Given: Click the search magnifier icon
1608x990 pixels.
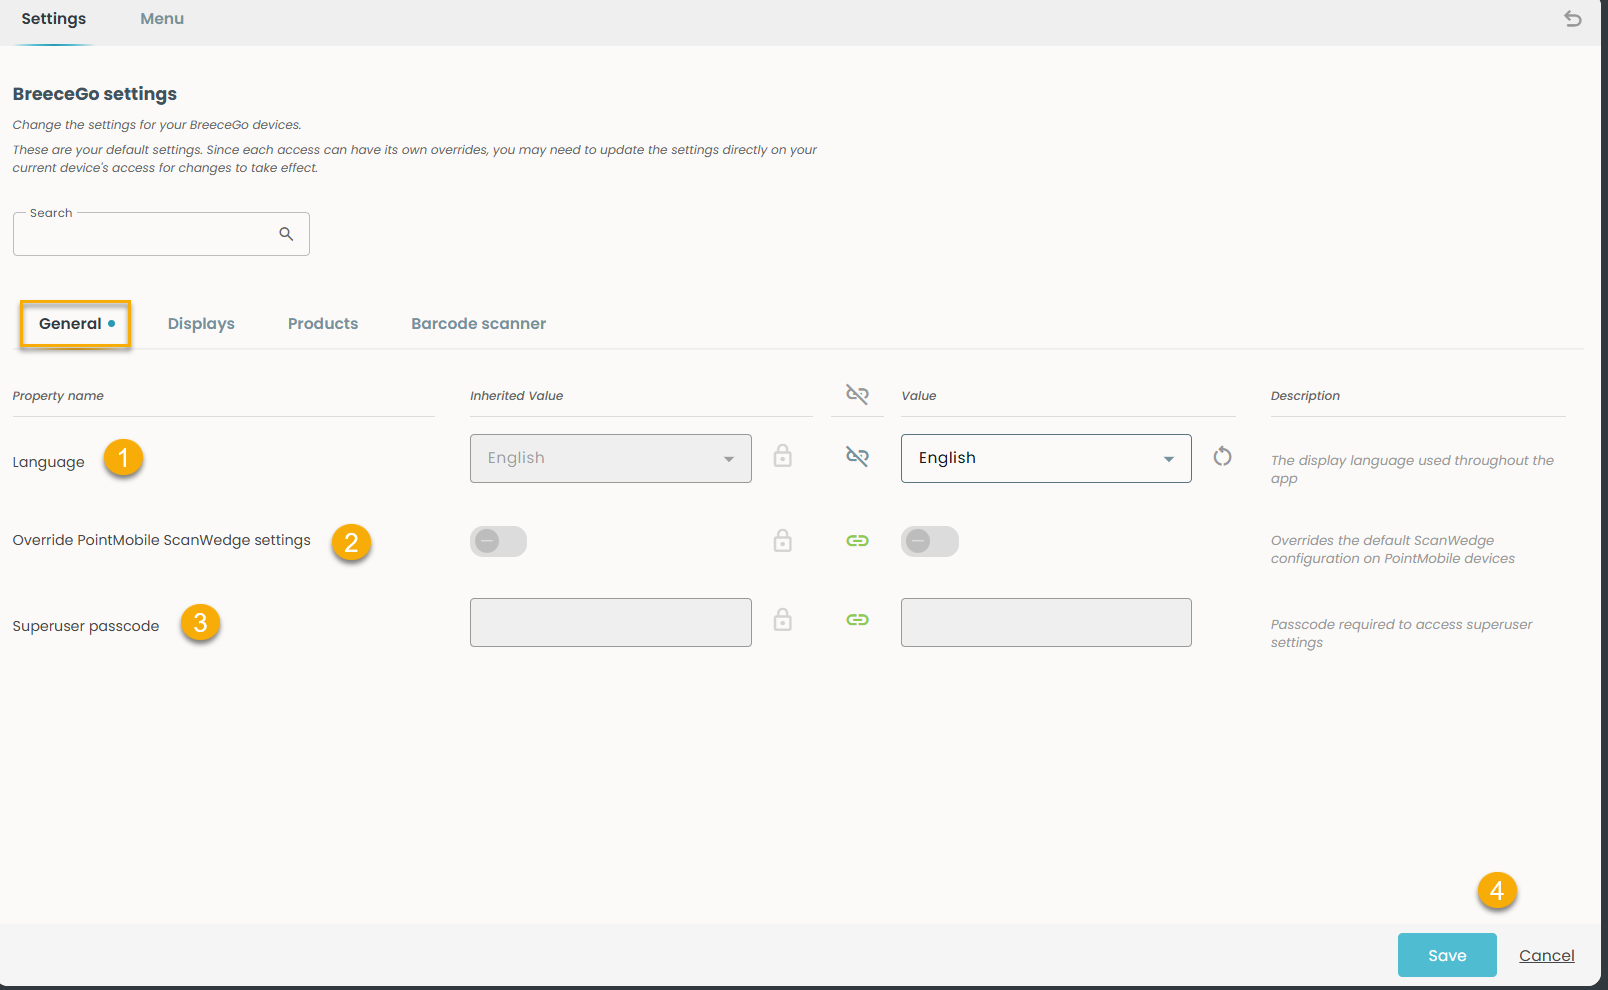Looking at the screenshot, I should [286, 234].
